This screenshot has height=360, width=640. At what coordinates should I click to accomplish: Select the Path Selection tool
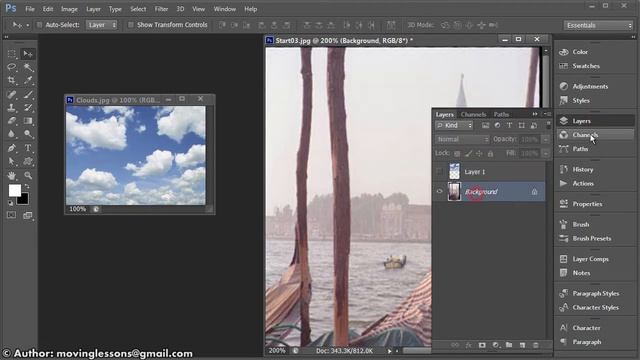tap(11, 161)
